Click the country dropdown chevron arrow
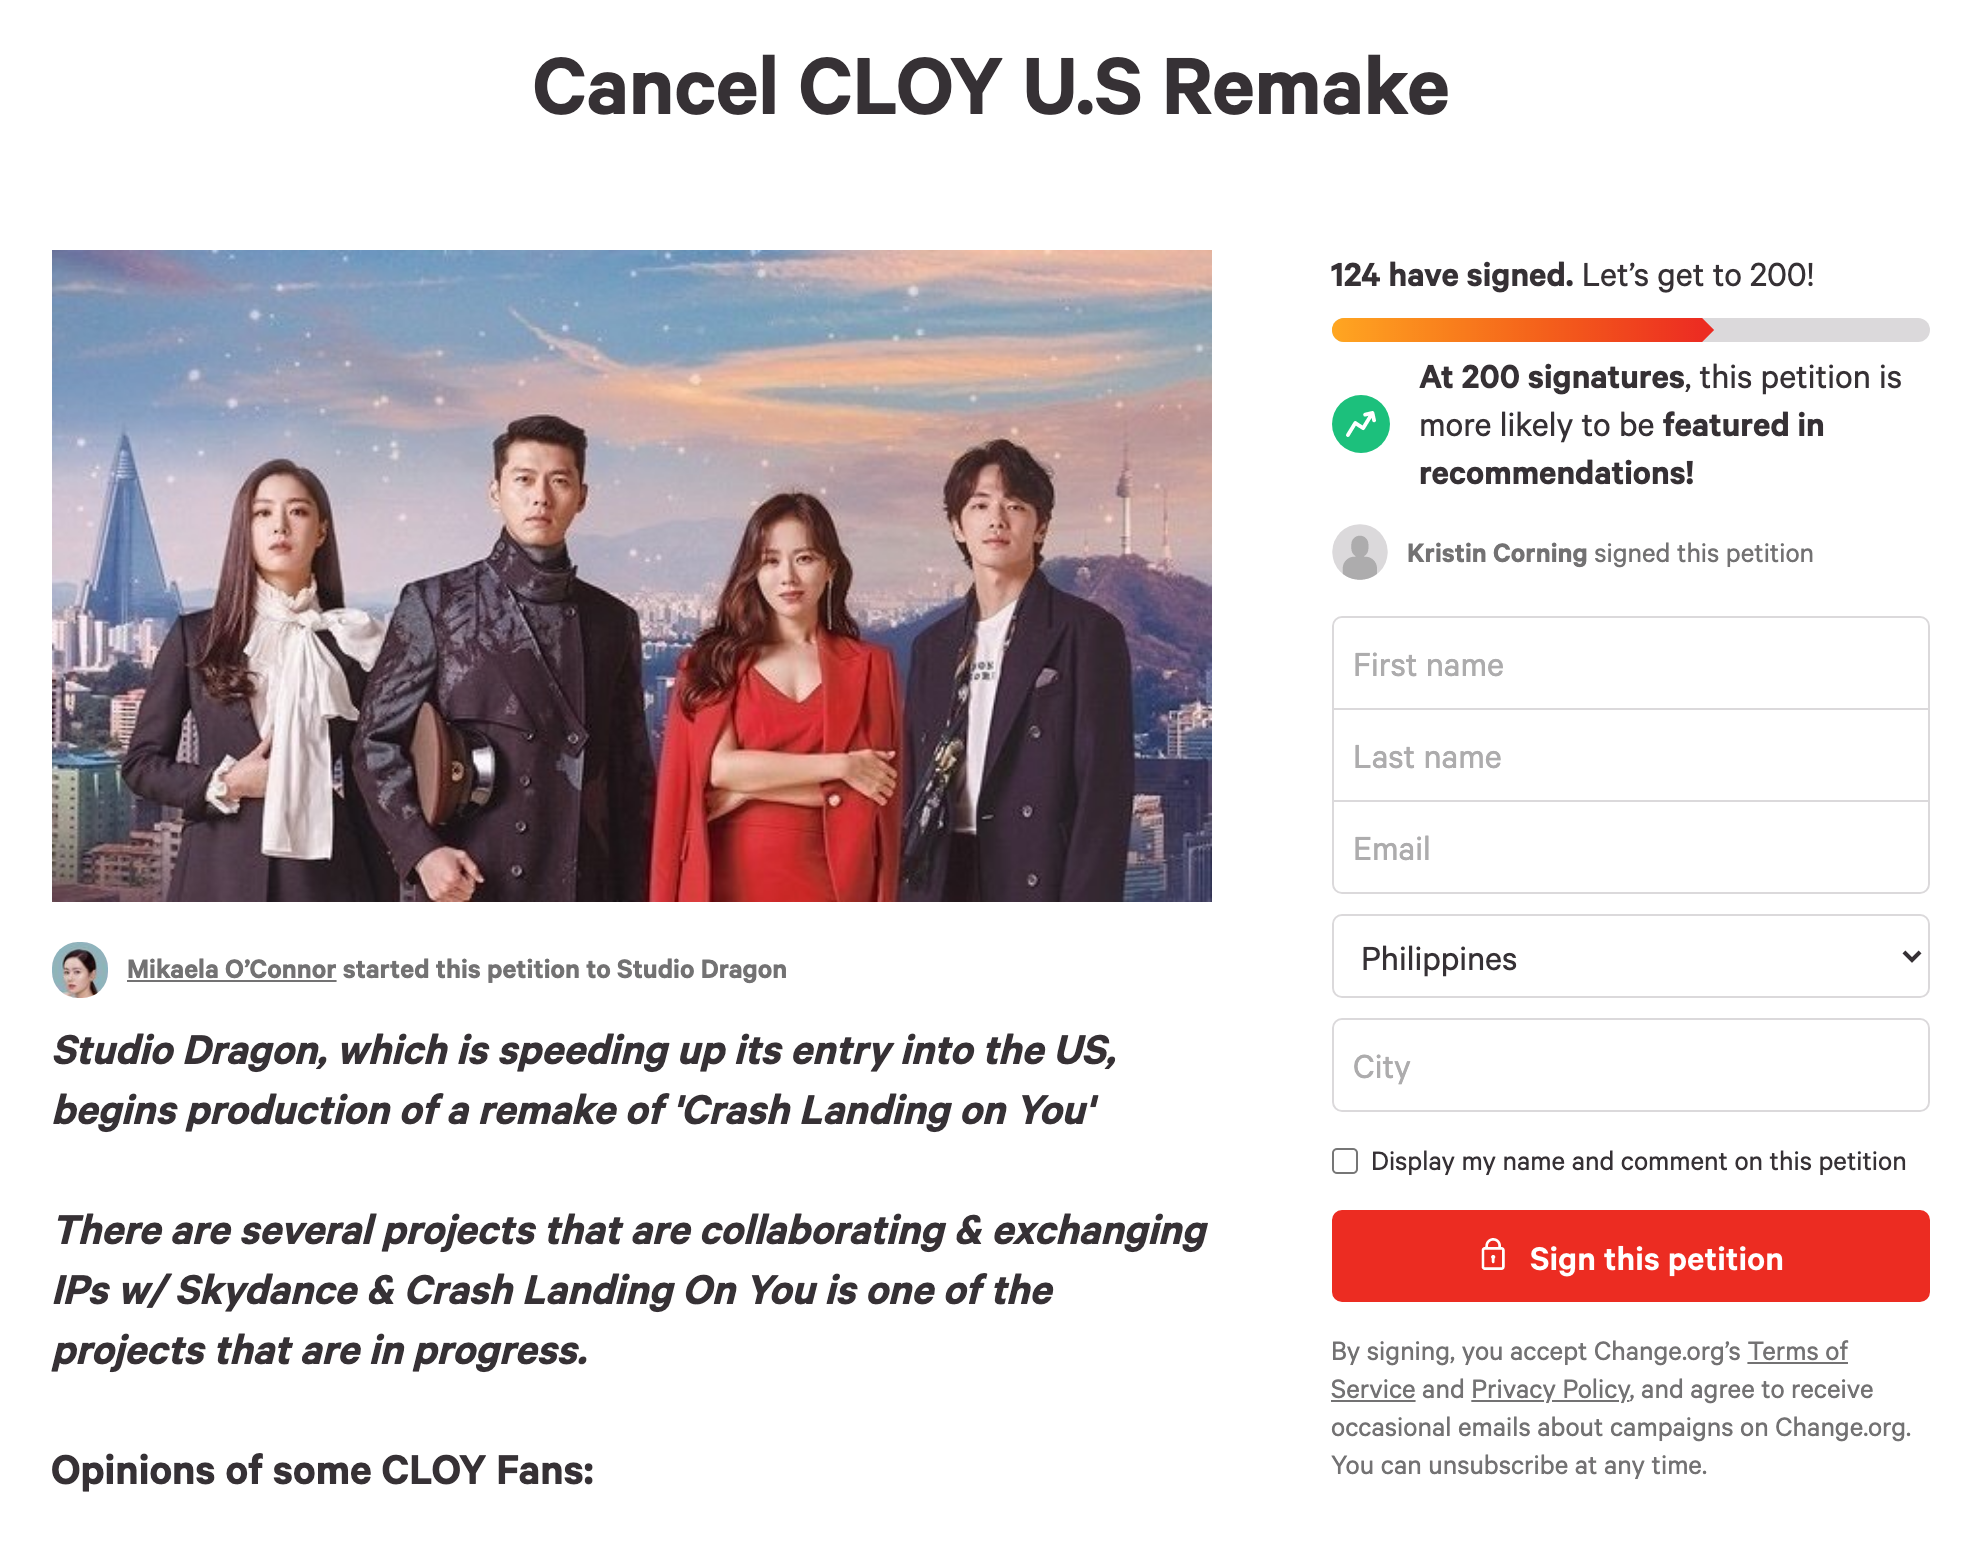The width and height of the screenshot is (1980, 1542). [1911, 957]
